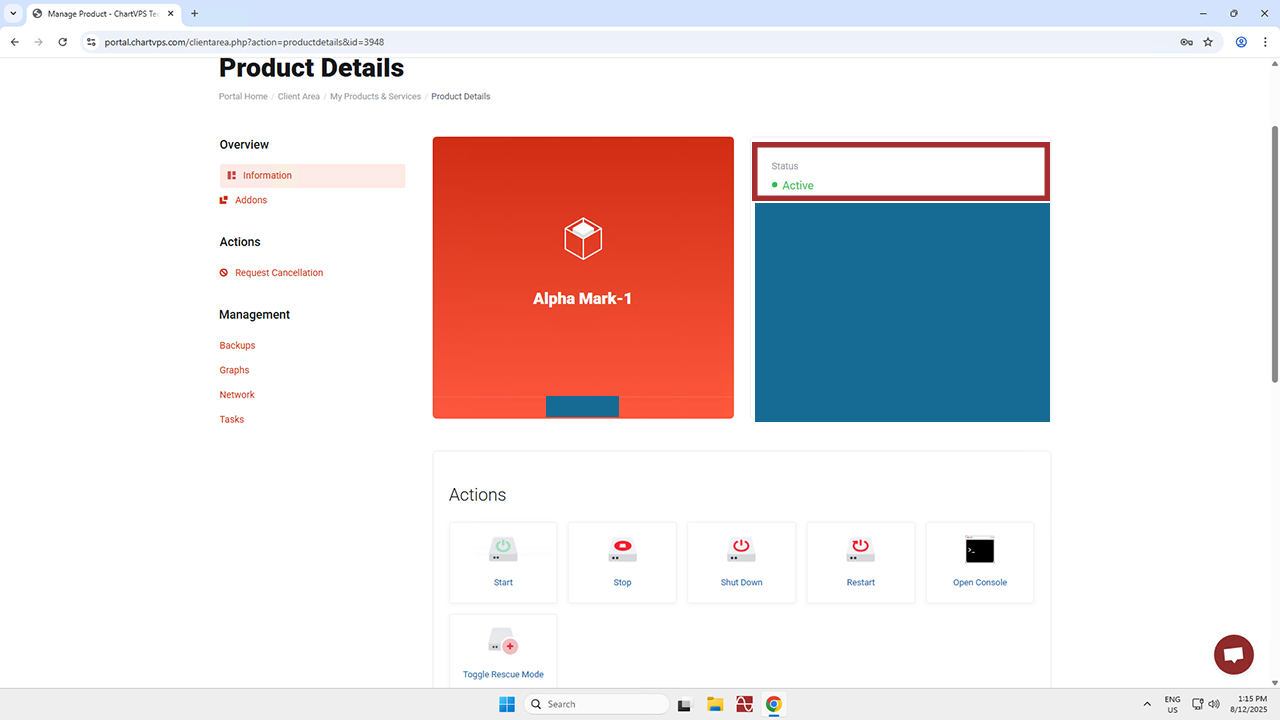This screenshot has width=1280, height=720.
Task: Select Information in Overview sidebar
Action: 267,176
